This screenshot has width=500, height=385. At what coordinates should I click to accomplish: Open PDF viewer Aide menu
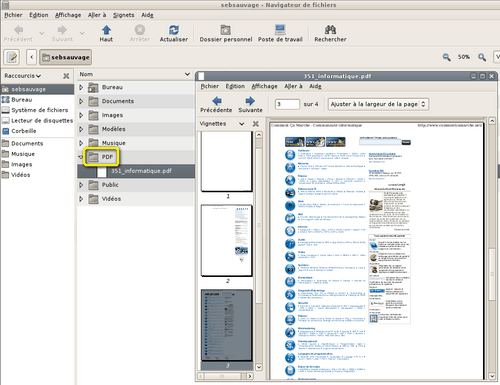coord(315,86)
